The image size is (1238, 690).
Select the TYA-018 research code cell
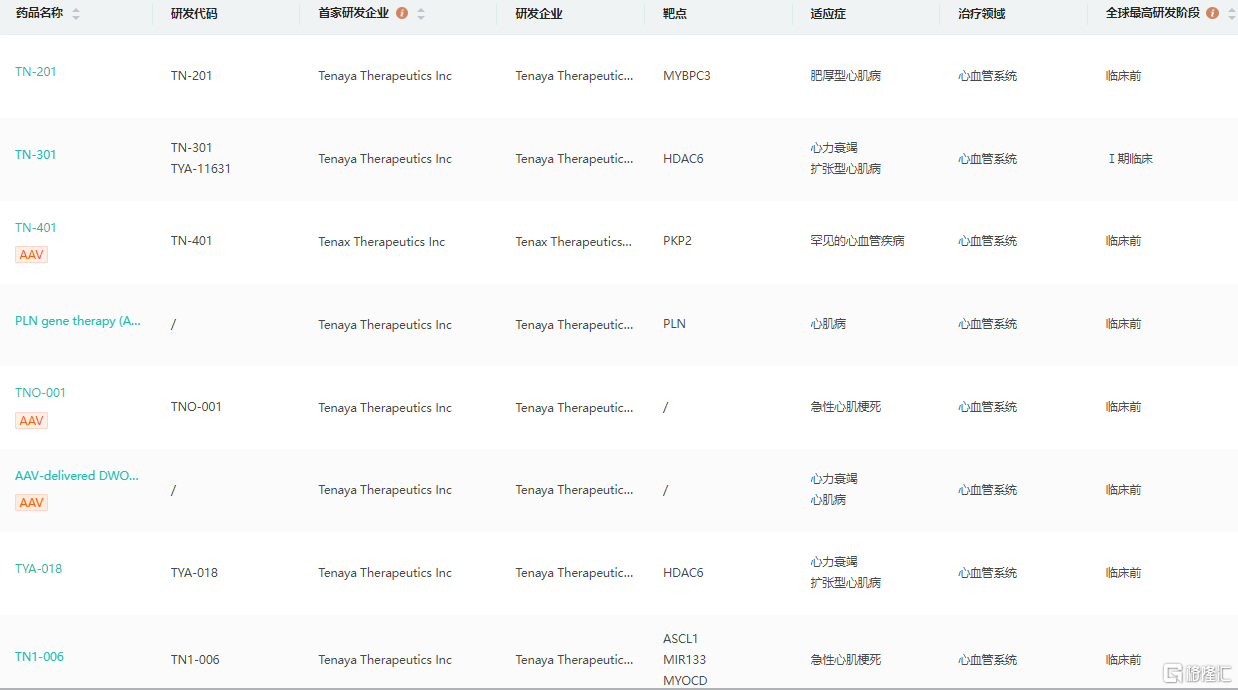click(194, 573)
